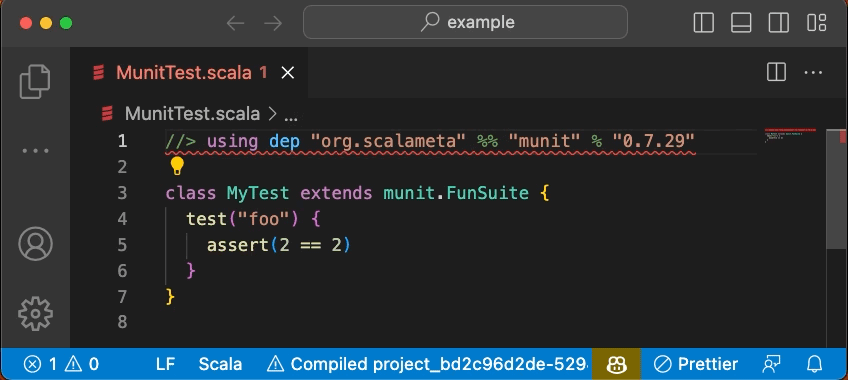The image size is (848, 380).
Task: Close the MunitTest.scala tab
Action: (288, 72)
